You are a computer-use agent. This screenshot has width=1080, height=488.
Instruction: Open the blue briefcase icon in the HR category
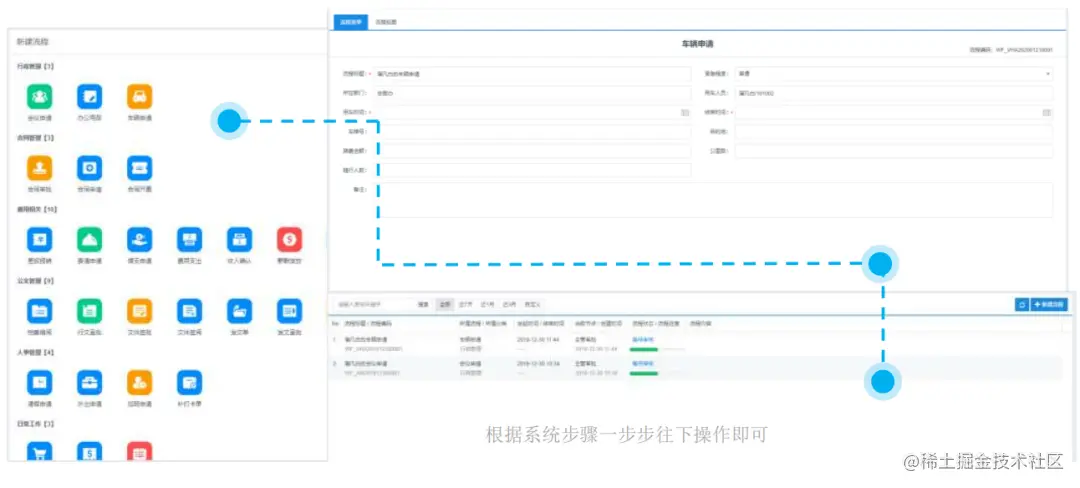tap(90, 383)
